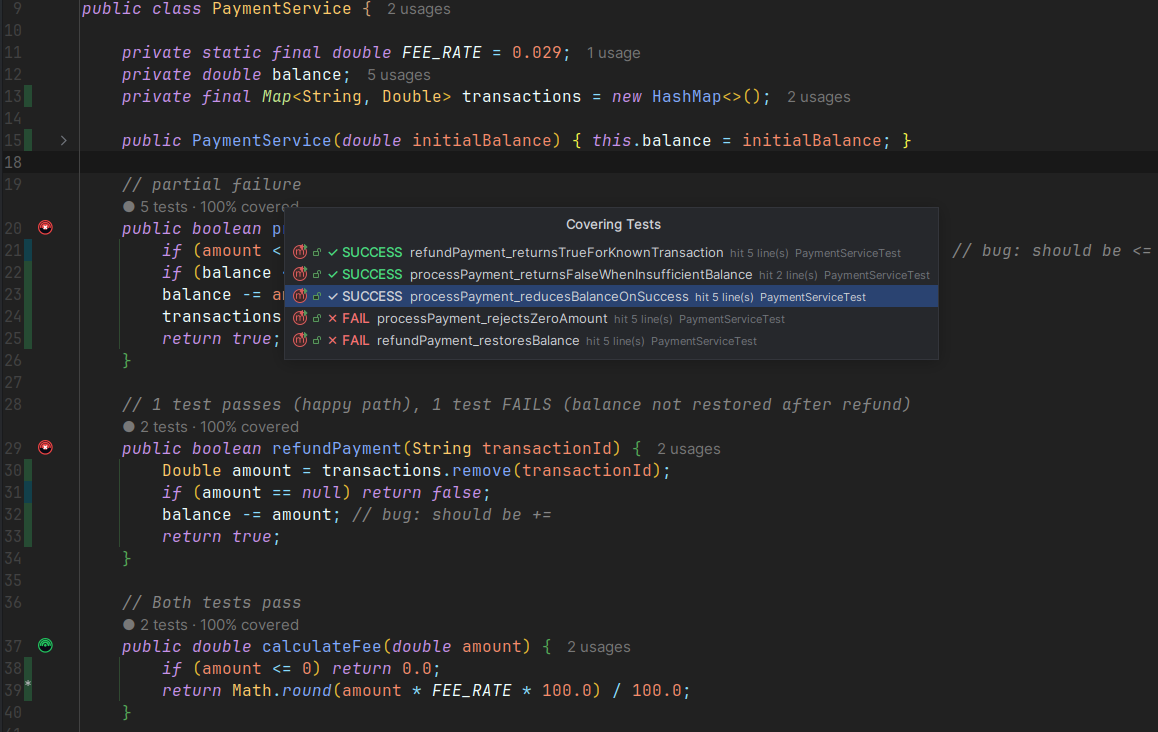Click the failed-test gutter icon beside processPayment method

(45, 228)
